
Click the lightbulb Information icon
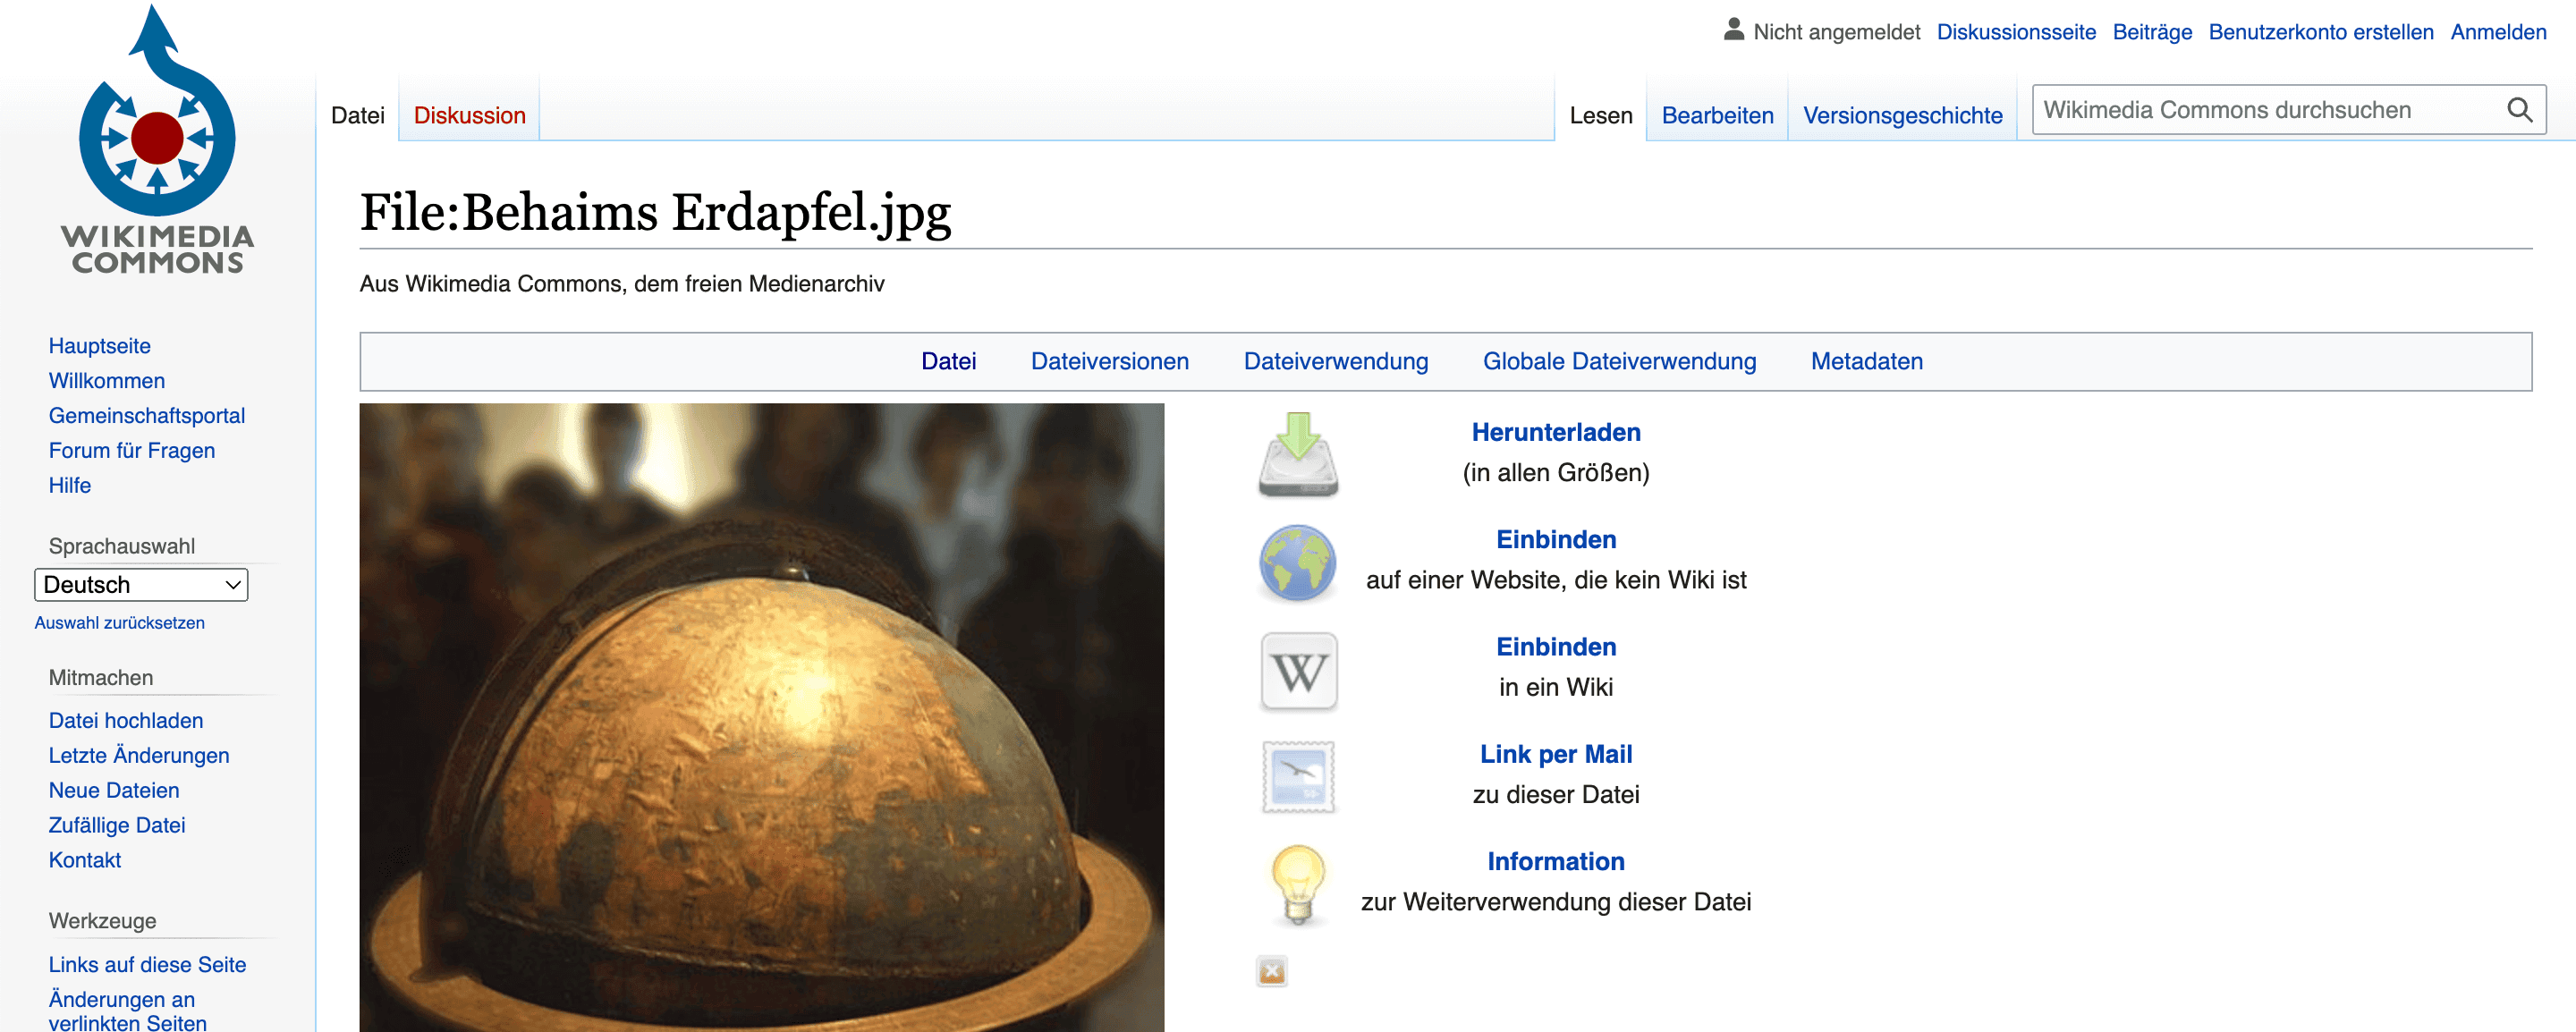(x=1297, y=885)
